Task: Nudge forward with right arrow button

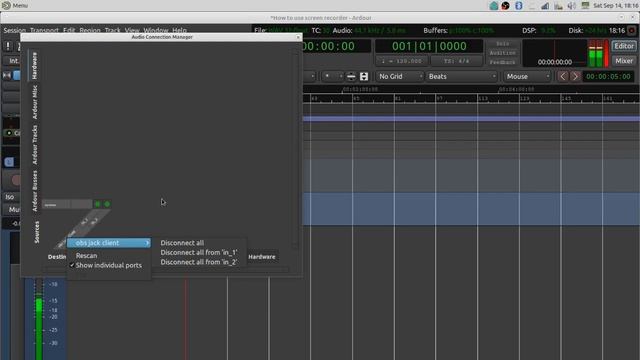Action: point(575,76)
